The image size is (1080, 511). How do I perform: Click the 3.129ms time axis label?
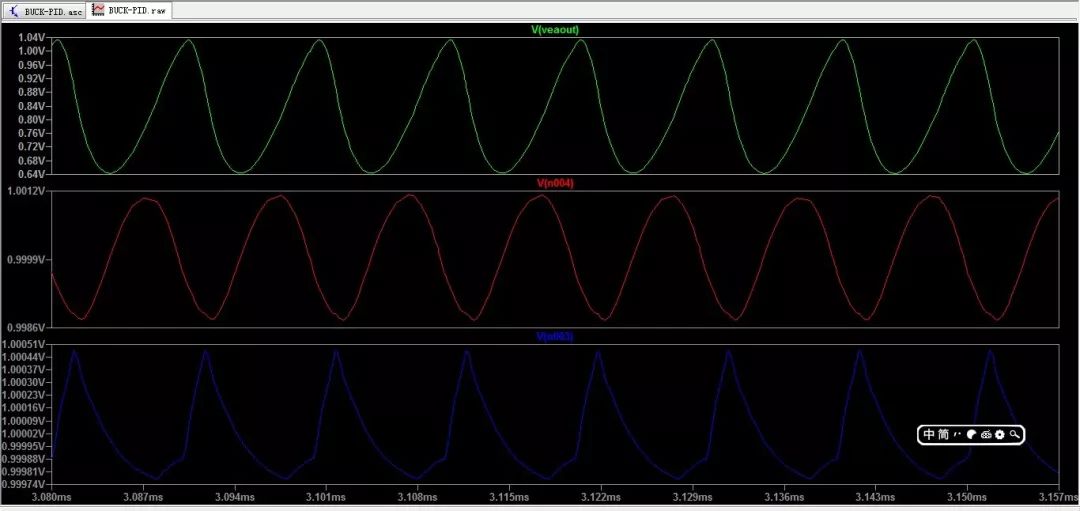click(x=692, y=497)
